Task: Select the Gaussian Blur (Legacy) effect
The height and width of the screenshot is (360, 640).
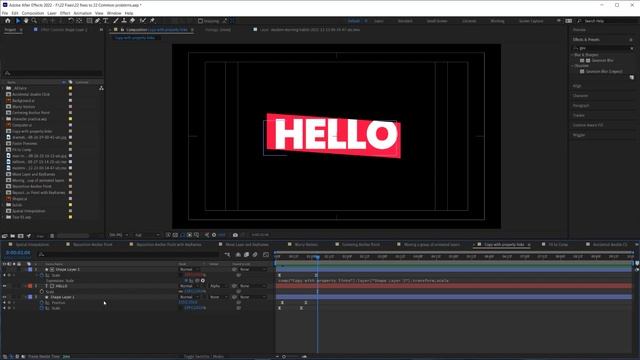Action: [604, 71]
